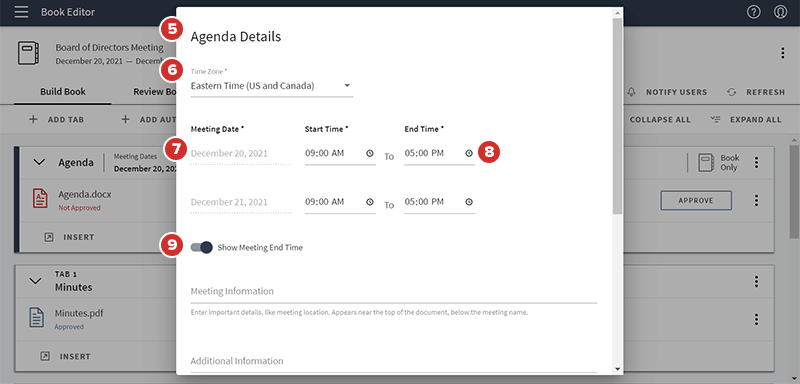Screen dimensions: 800x384
Task: Click the Book Only icon in Agenda
Action: 706,163
